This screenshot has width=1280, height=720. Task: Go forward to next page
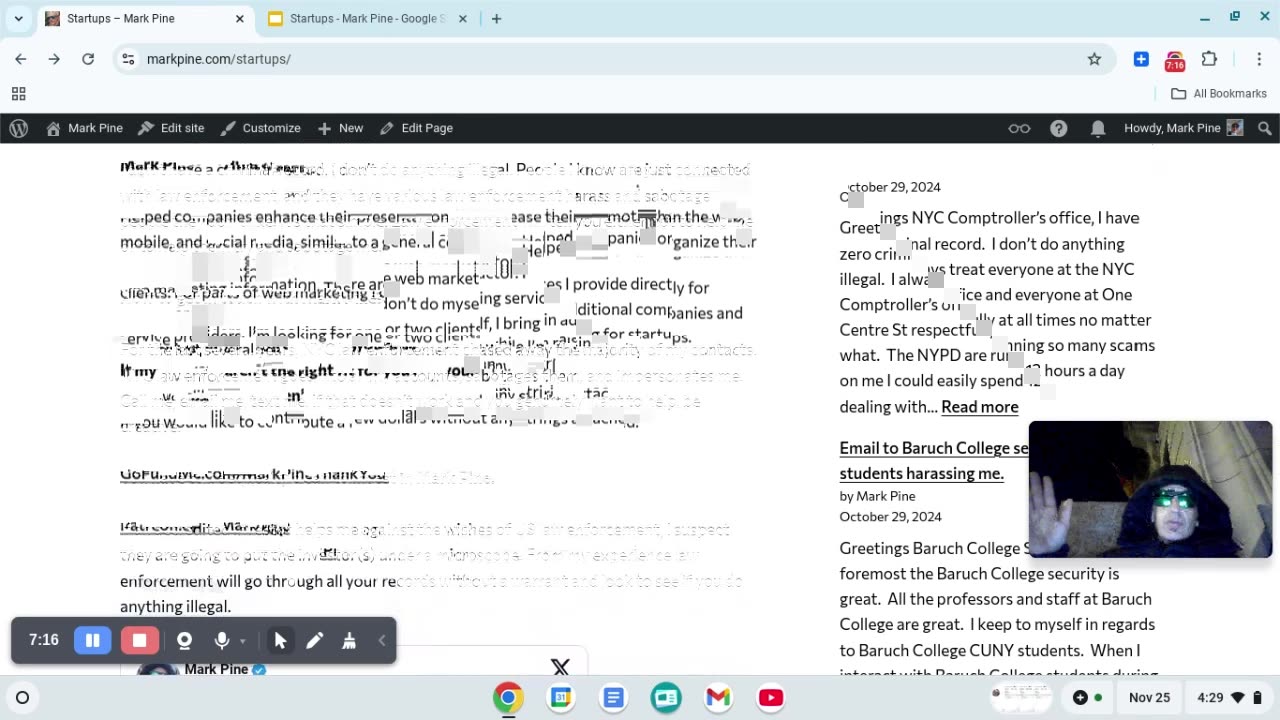[x=54, y=59]
